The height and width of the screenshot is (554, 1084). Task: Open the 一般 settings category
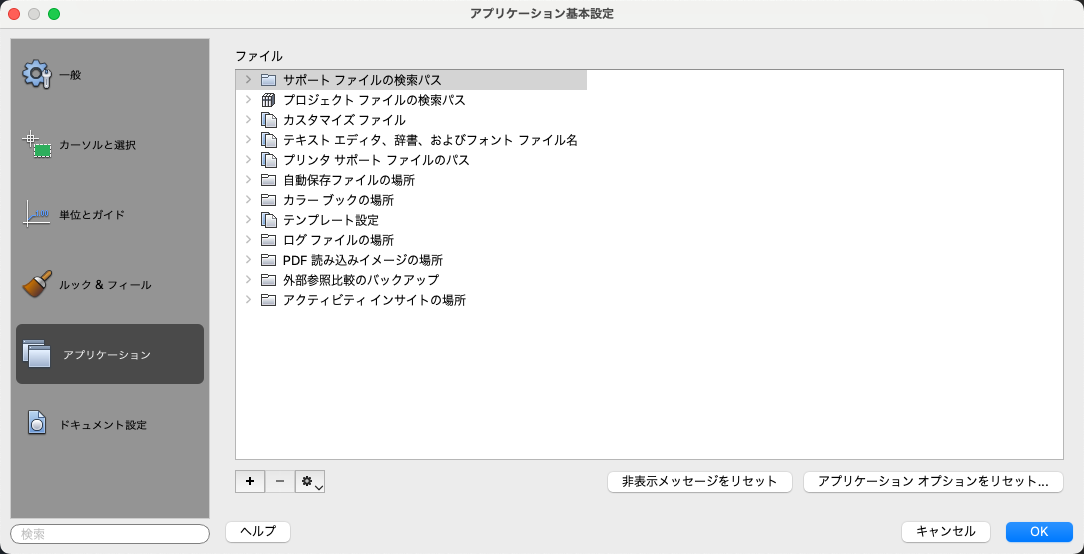point(110,75)
